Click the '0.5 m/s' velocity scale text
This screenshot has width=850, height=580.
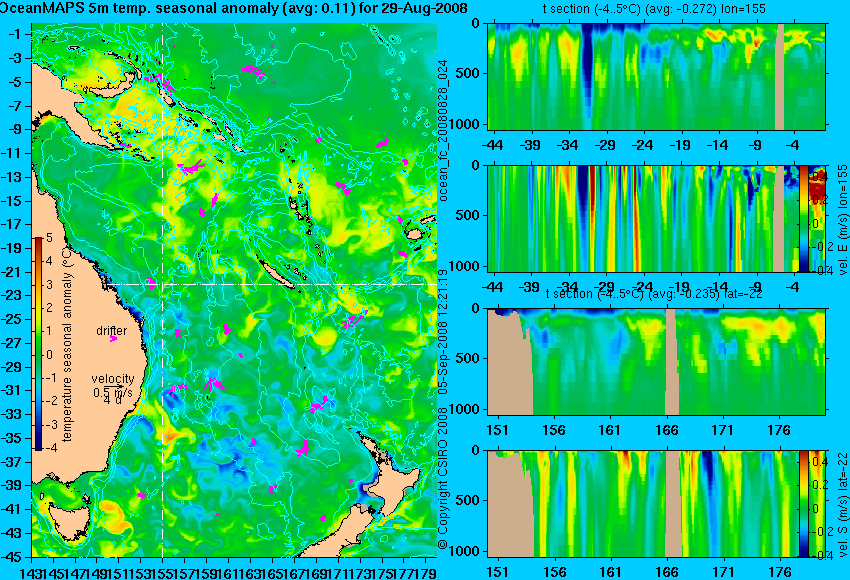pos(113,392)
